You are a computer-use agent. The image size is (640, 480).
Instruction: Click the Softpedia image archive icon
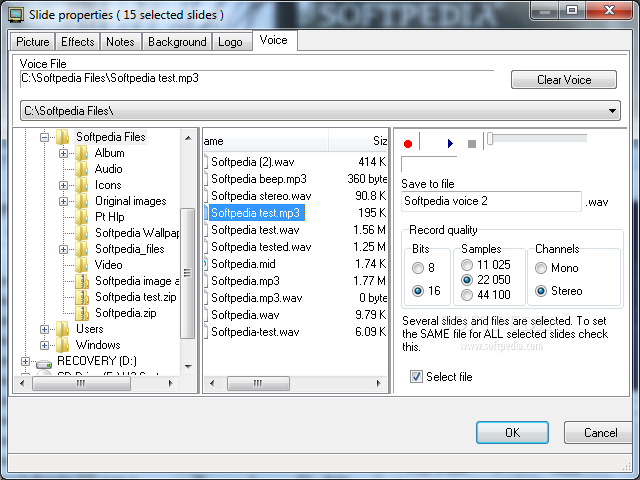(82, 281)
